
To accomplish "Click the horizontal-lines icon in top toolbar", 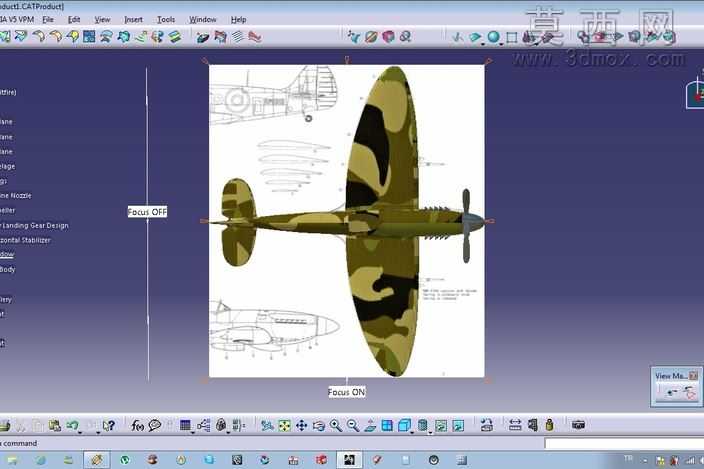I will point(238,36).
